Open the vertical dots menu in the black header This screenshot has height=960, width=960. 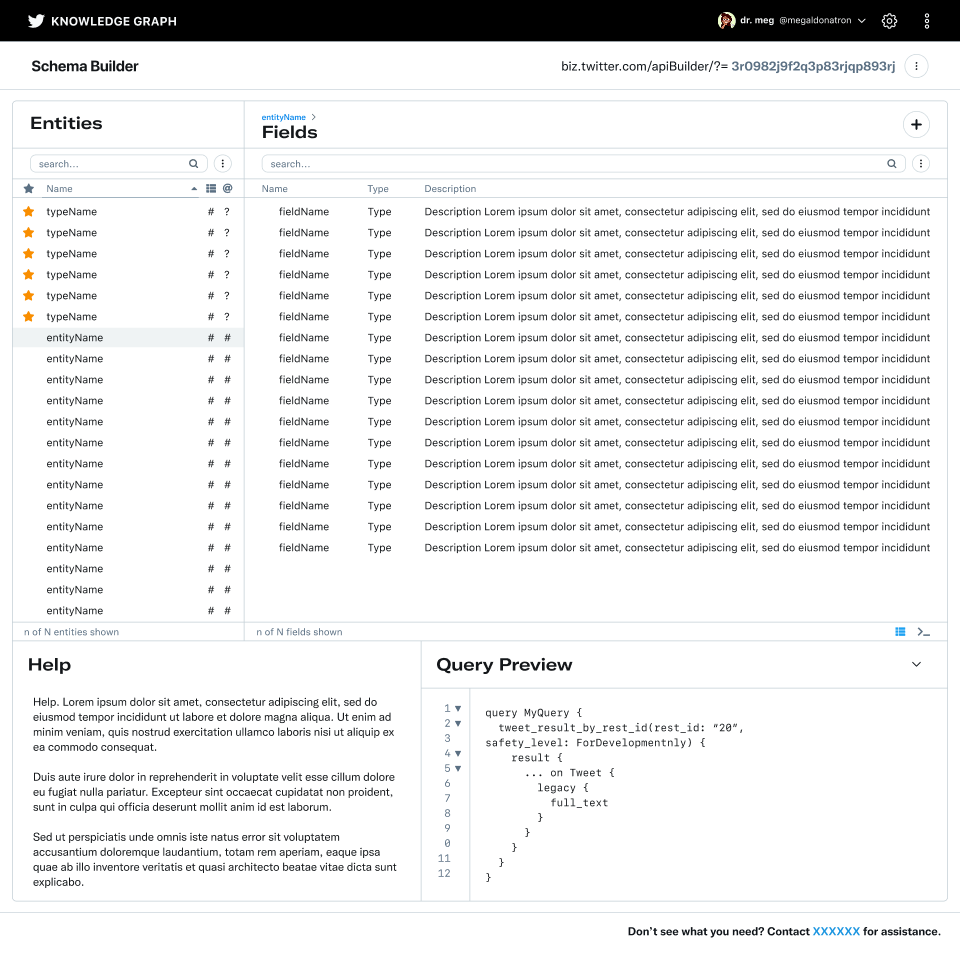point(927,20)
